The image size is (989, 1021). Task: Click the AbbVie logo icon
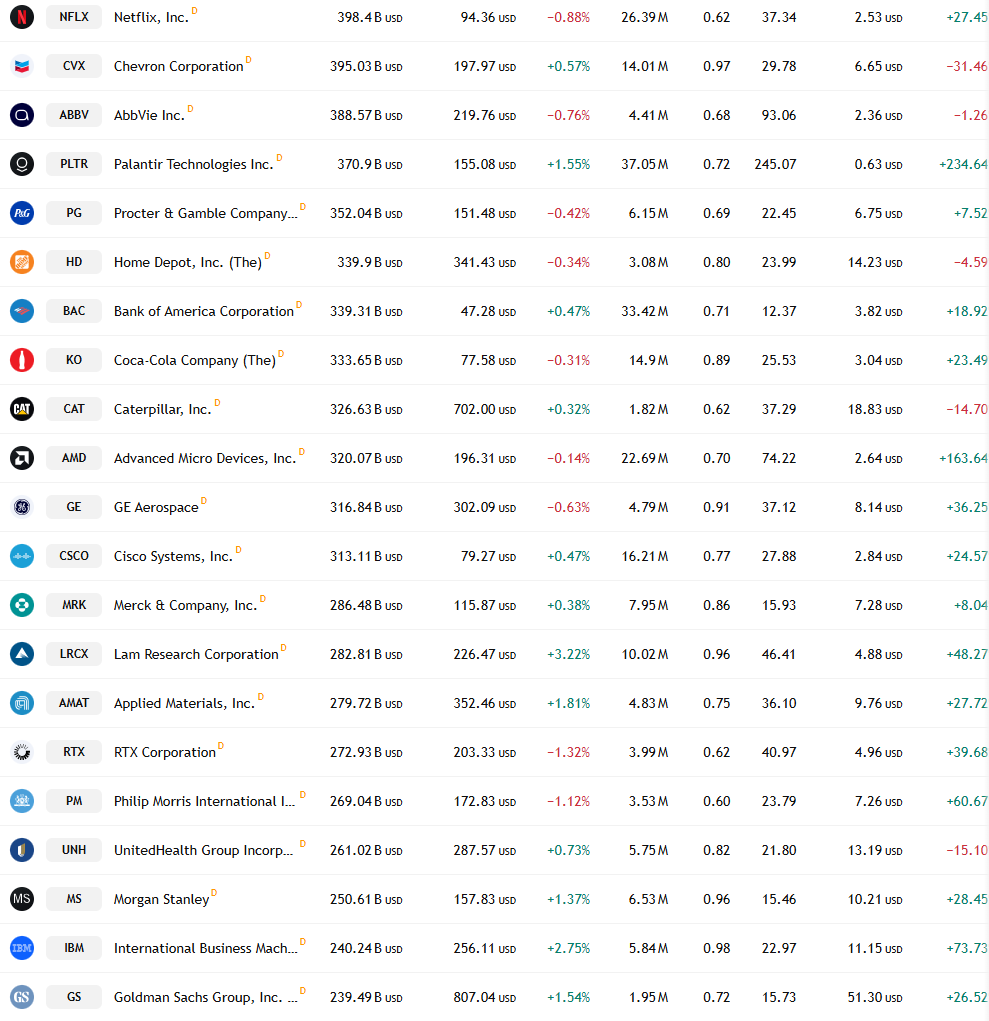[x=21, y=115]
